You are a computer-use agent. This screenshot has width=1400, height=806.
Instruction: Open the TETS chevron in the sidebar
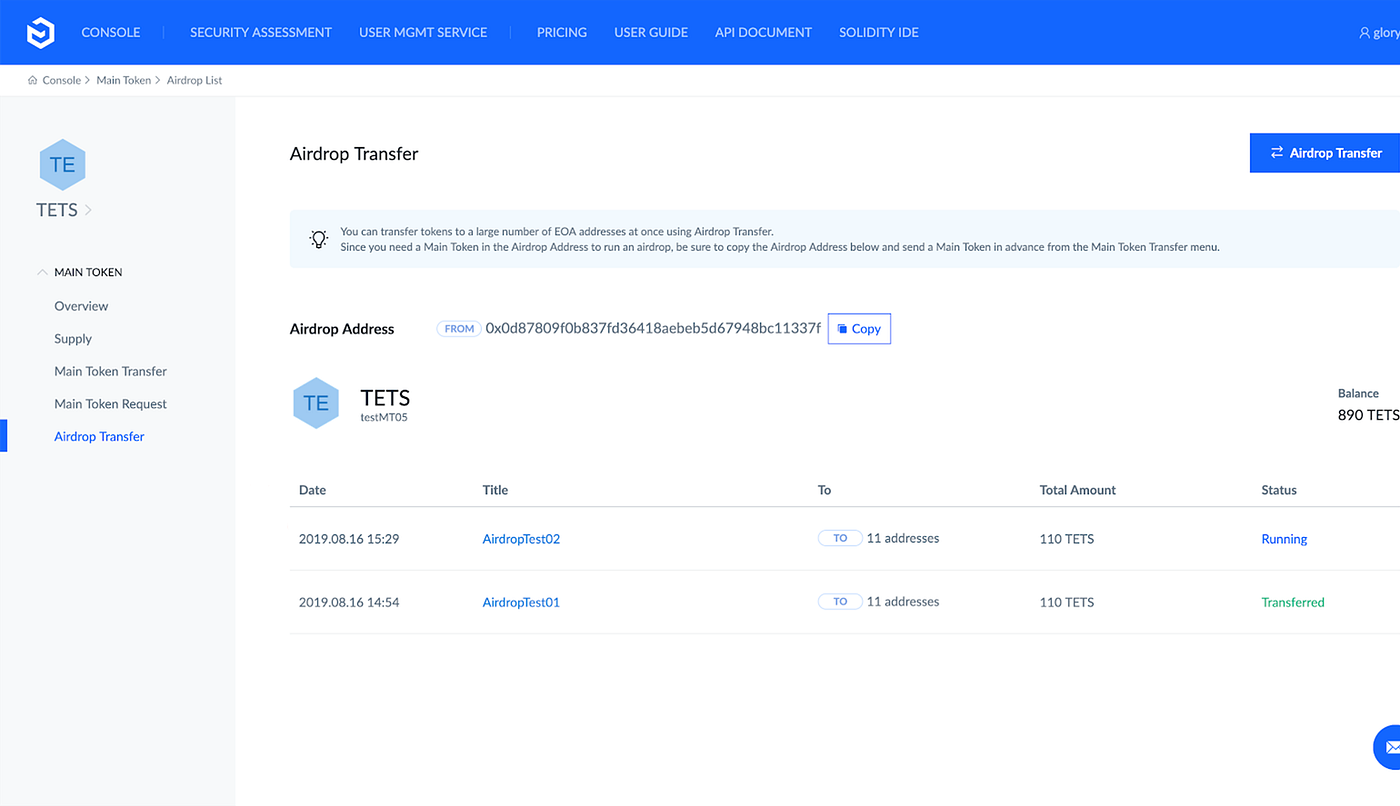(x=88, y=210)
